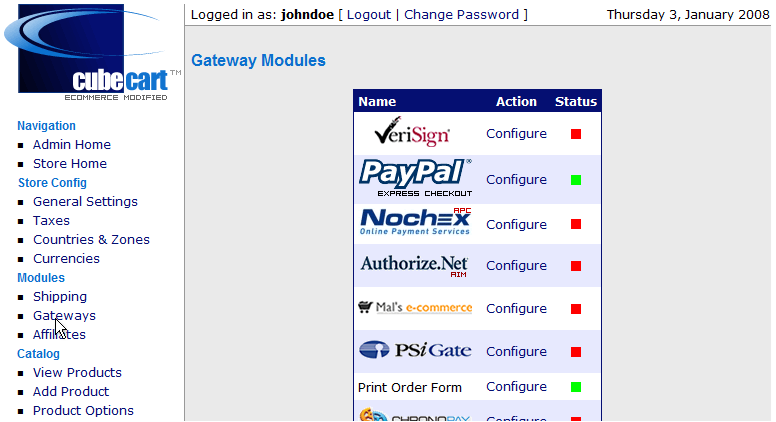Click the ChronoPay logo

(x=415, y=415)
